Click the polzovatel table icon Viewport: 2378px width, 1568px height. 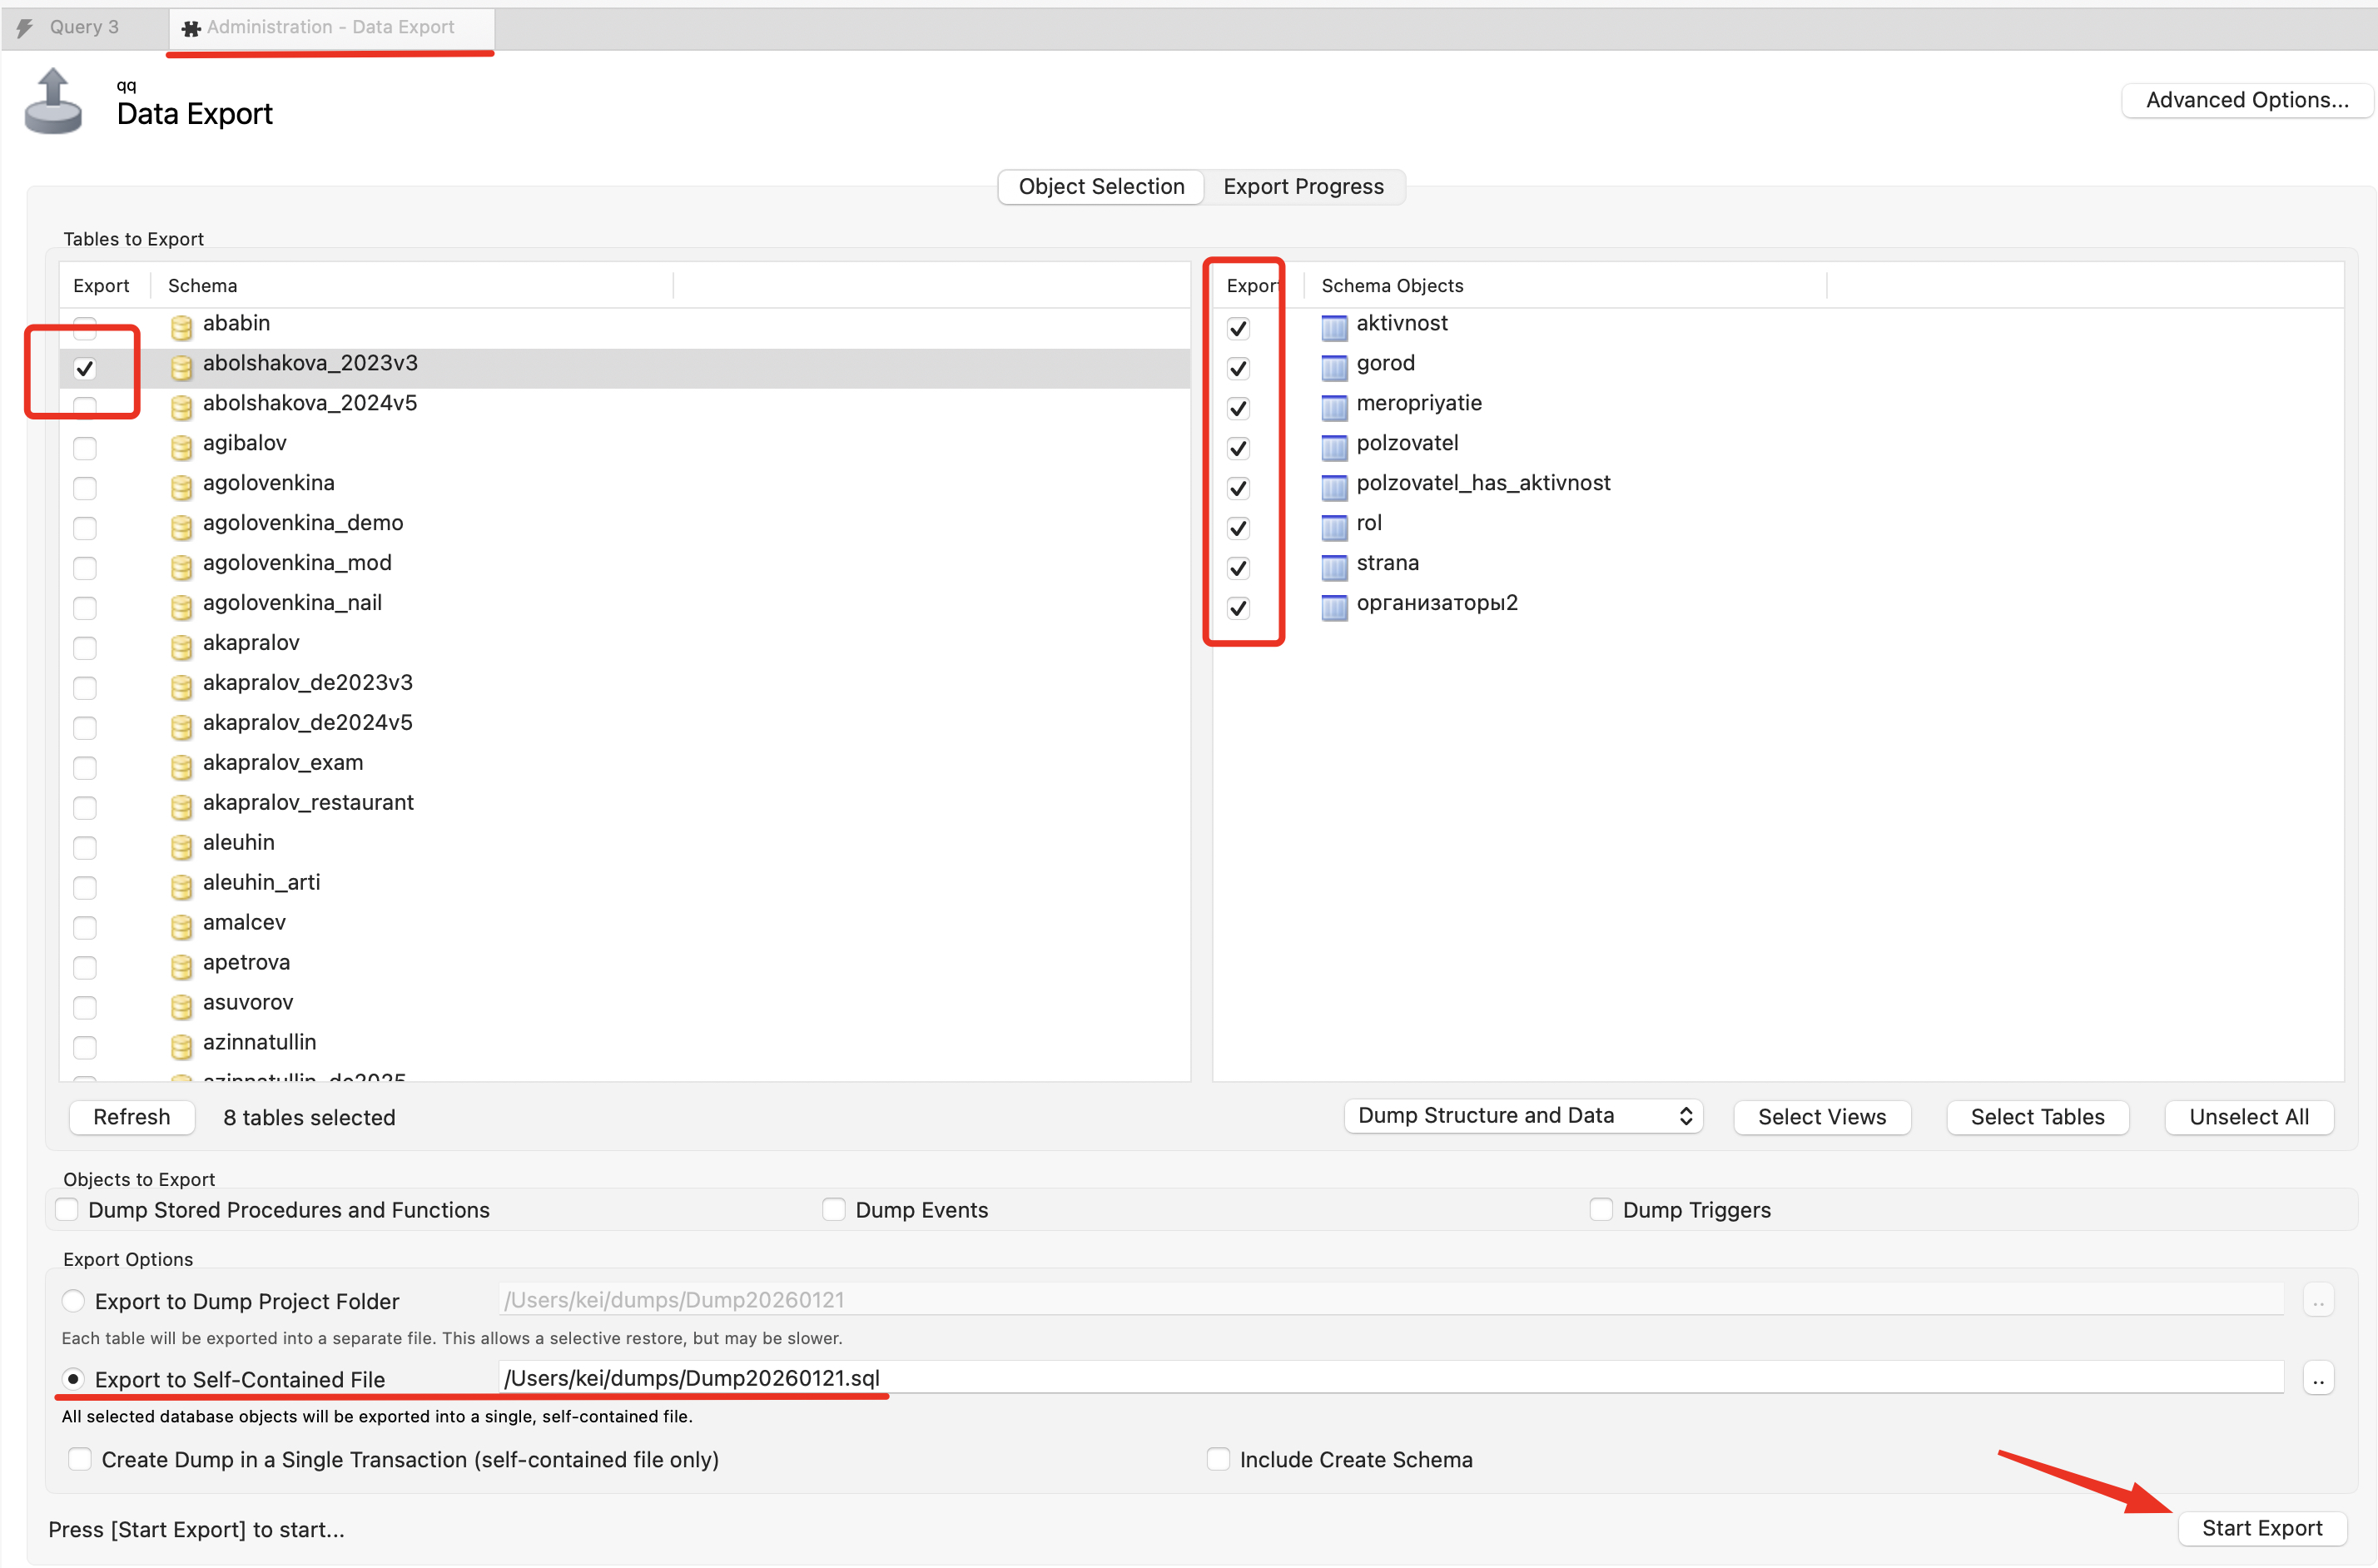tap(1333, 447)
